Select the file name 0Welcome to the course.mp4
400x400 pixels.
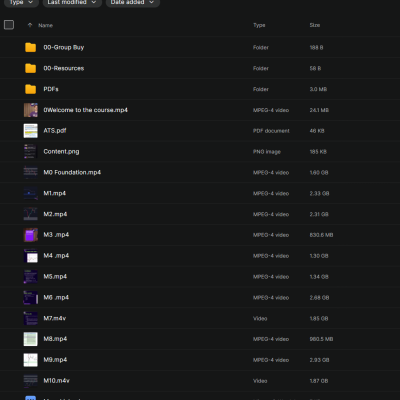86,110
